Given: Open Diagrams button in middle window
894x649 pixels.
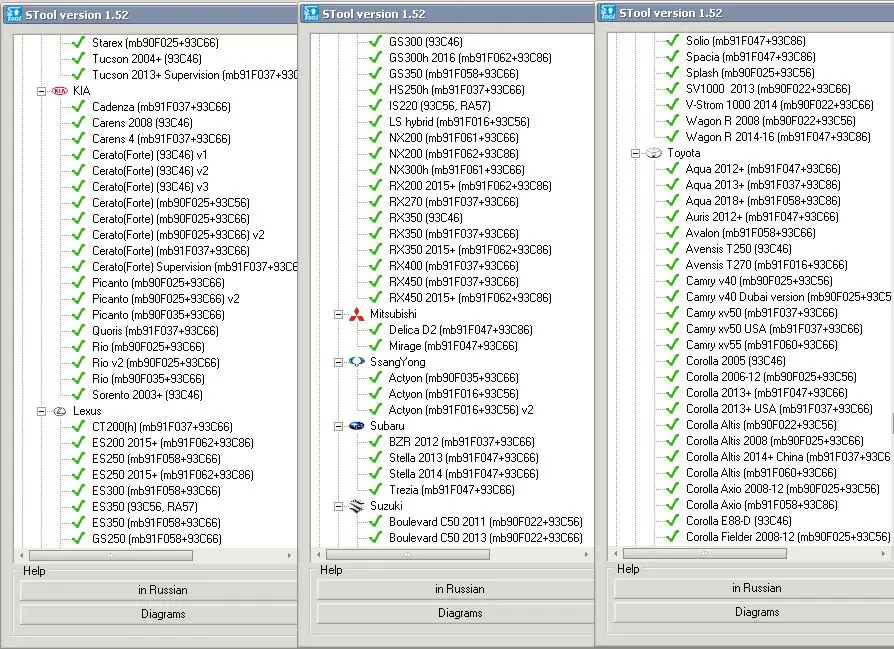Looking at the screenshot, I should coord(456,613).
